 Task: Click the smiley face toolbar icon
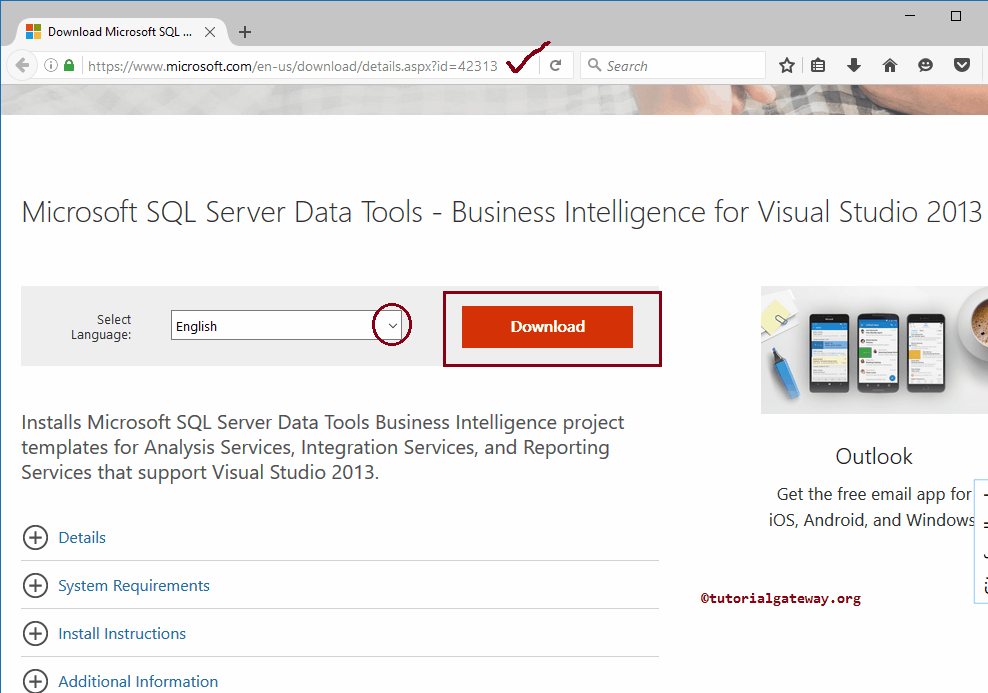click(x=925, y=66)
